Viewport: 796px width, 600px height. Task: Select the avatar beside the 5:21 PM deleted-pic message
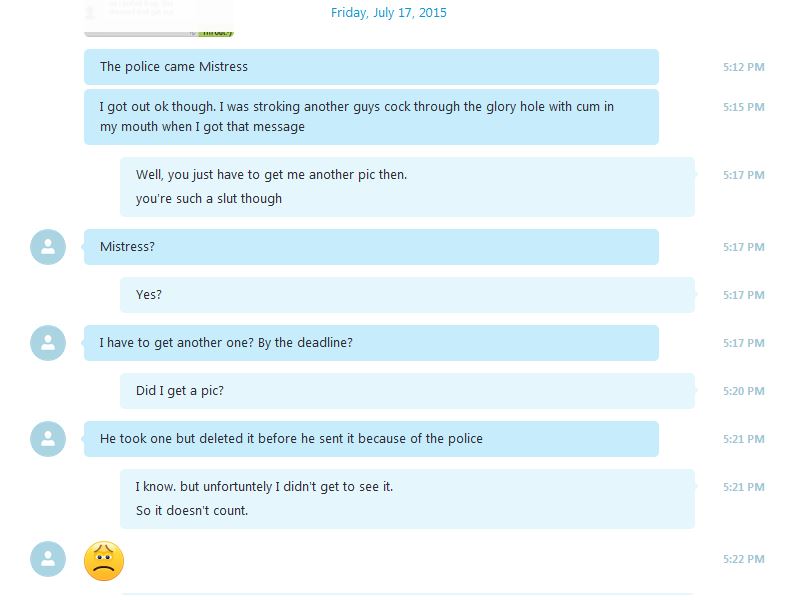(x=48, y=439)
